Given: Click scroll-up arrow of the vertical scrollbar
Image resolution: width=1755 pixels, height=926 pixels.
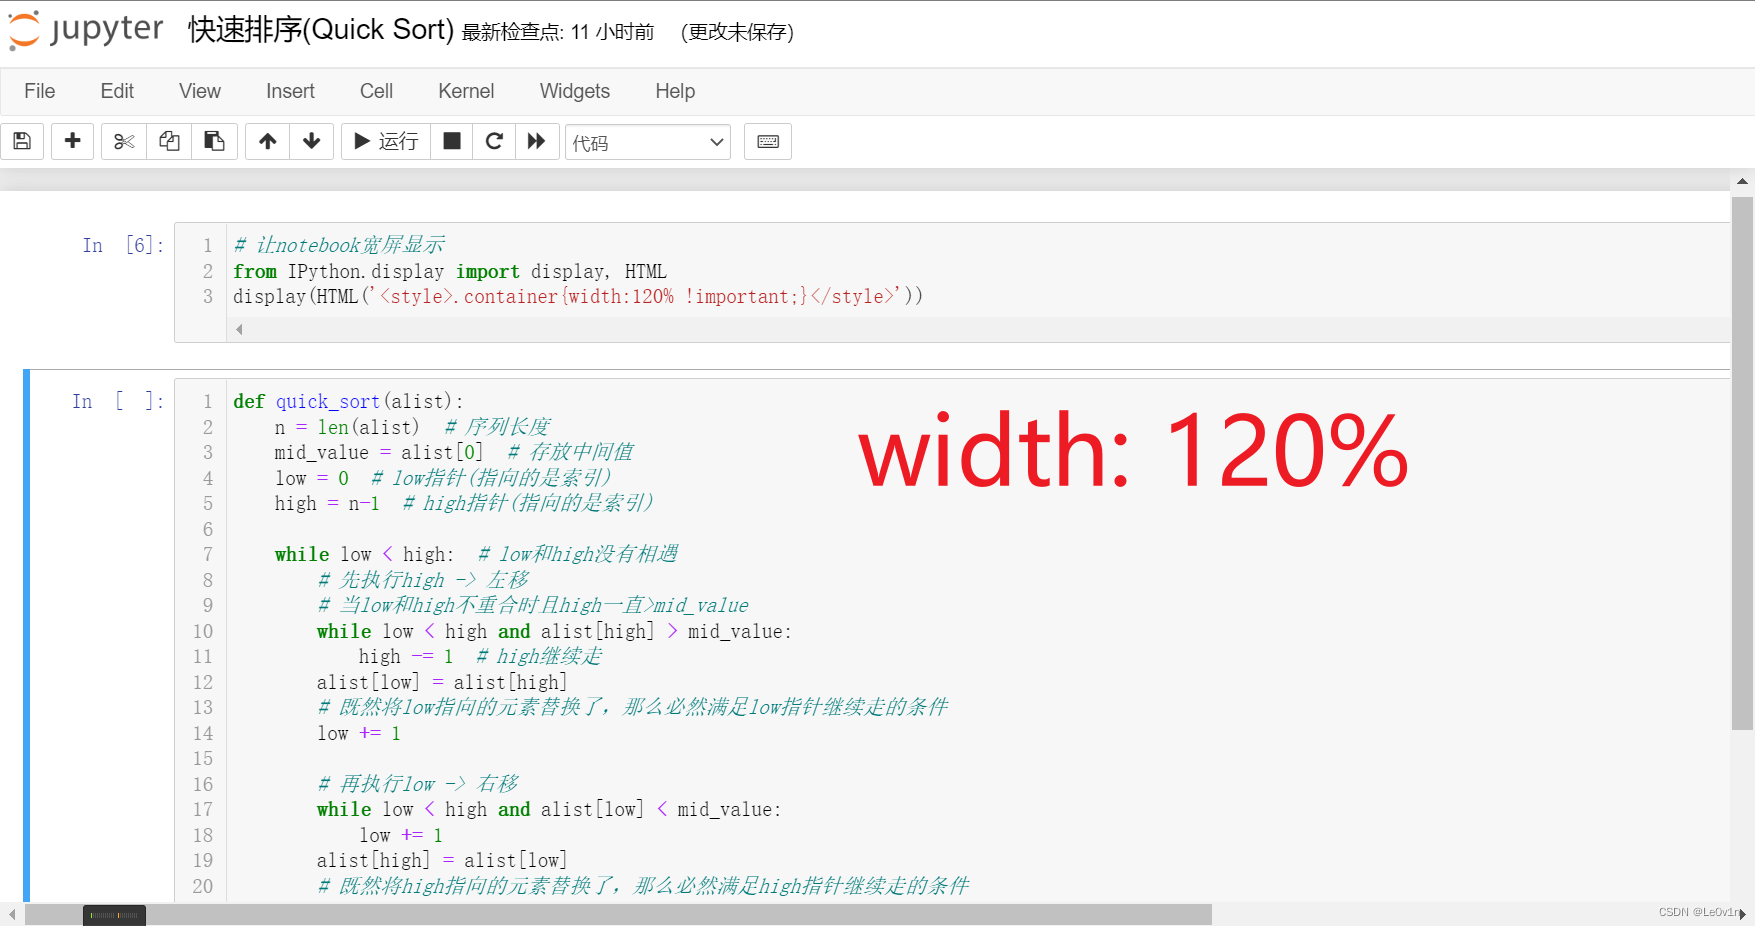Looking at the screenshot, I should tap(1742, 181).
